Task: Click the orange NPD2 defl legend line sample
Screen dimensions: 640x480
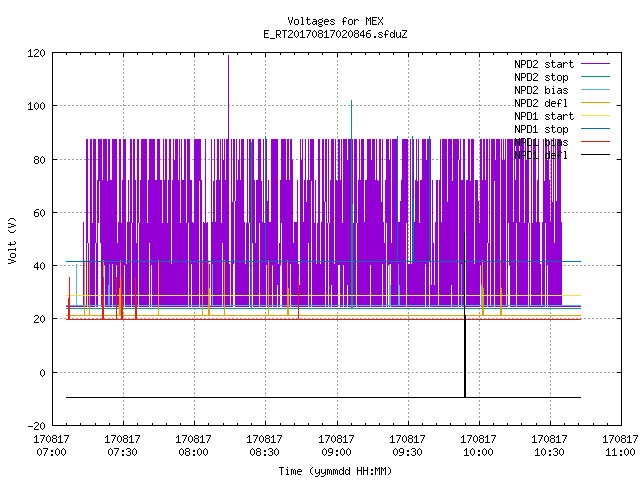Action: (595, 103)
